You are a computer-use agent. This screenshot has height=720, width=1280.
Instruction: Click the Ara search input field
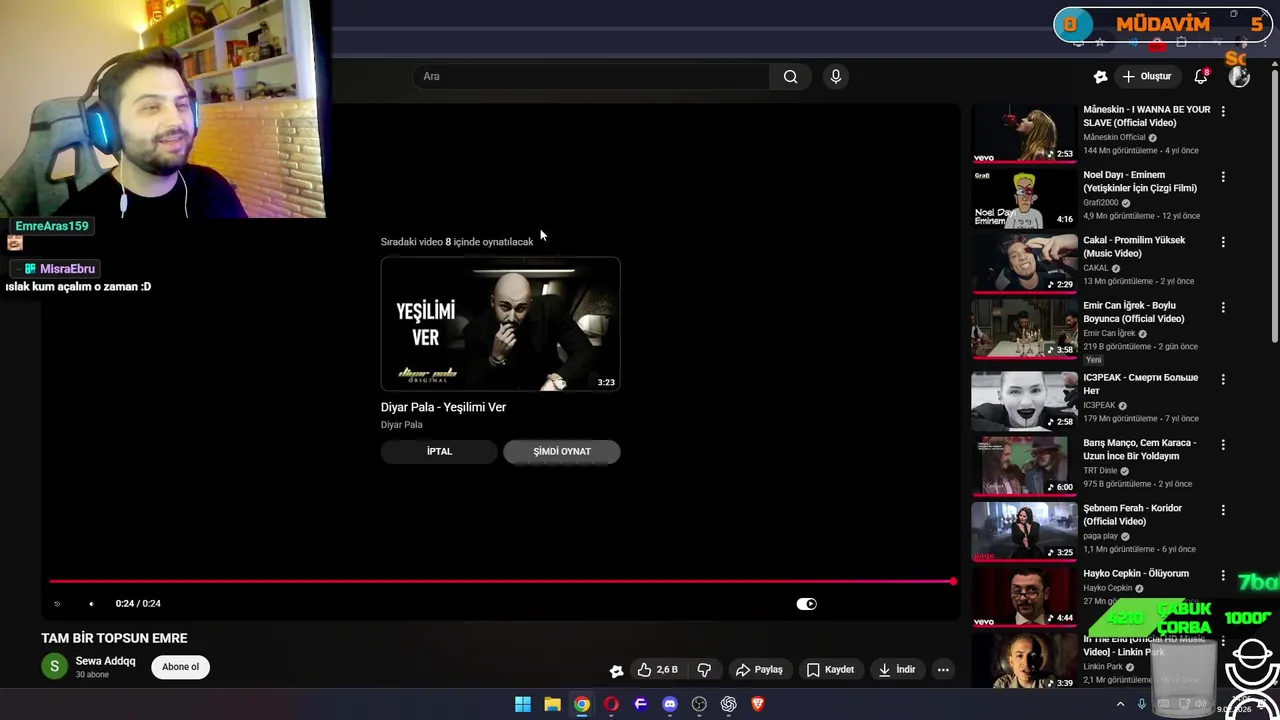(x=591, y=76)
